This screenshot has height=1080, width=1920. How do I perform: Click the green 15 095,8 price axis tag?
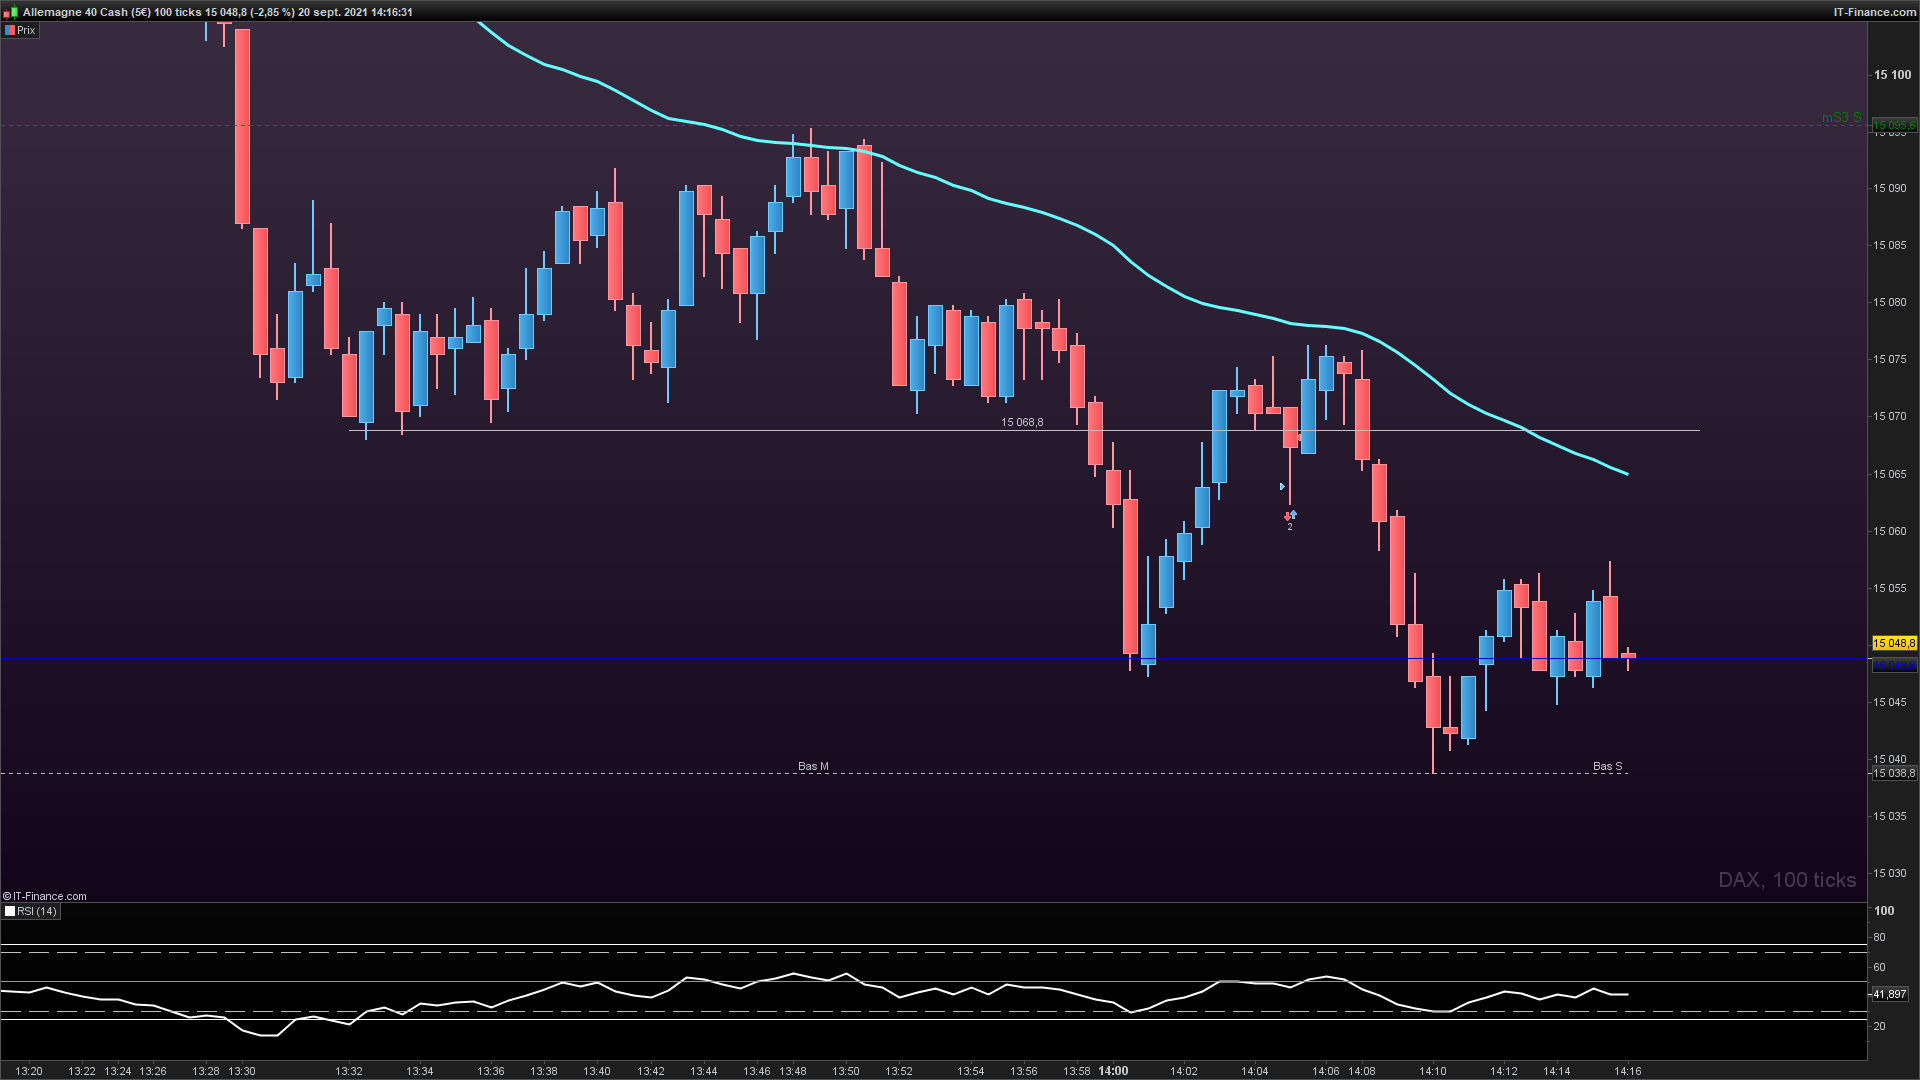[x=1893, y=126]
